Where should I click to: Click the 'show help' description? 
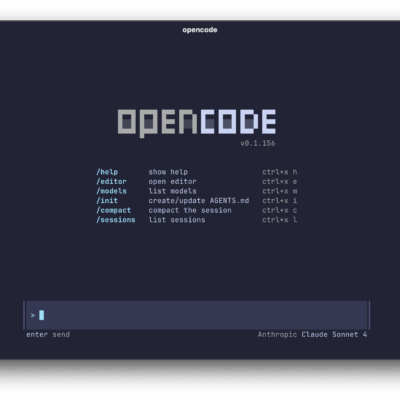click(168, 172)
